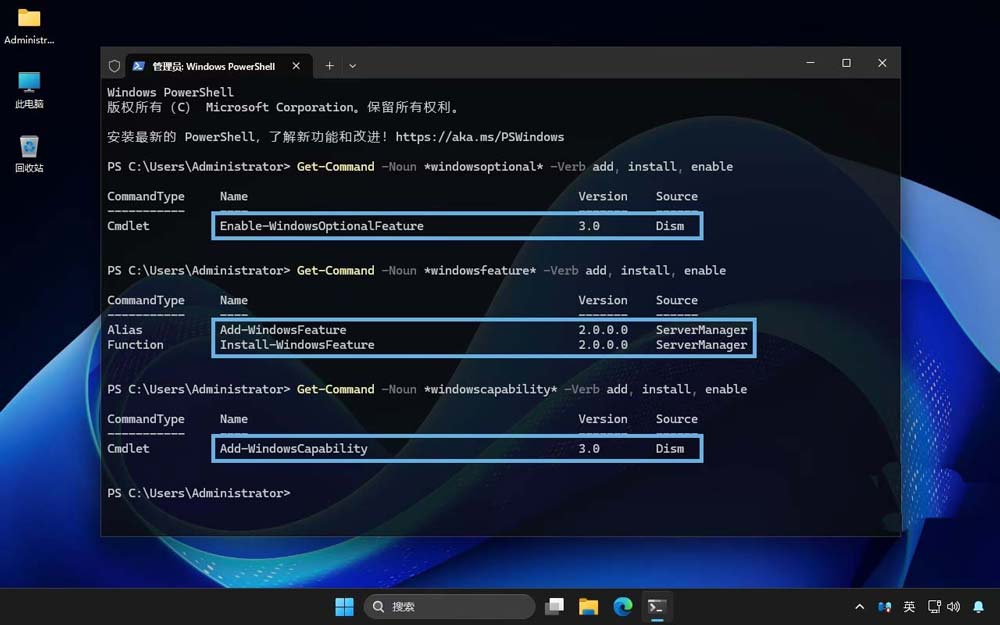Open network settings from the tray
The height and width of the screenshot is (625, 1000).
click(934, 607)
